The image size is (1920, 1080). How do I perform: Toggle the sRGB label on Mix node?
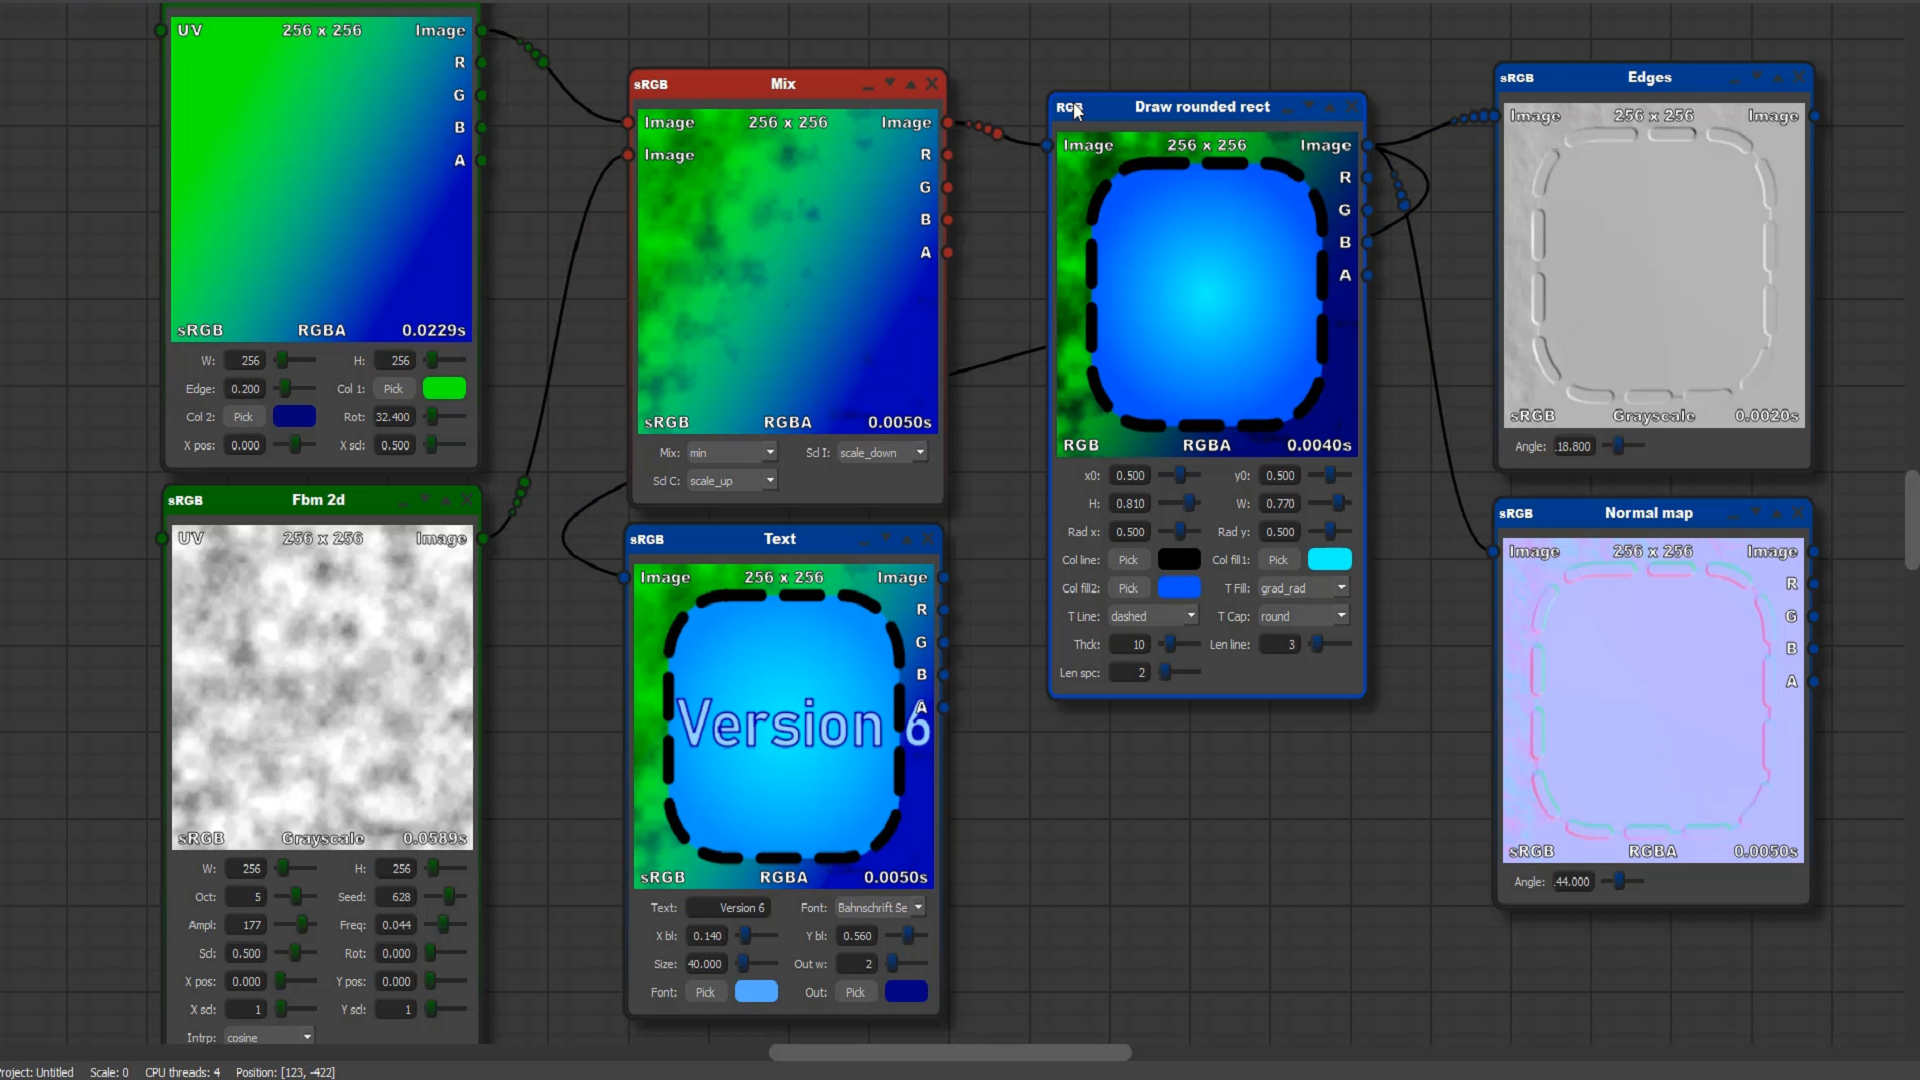(x=651, y=84)
